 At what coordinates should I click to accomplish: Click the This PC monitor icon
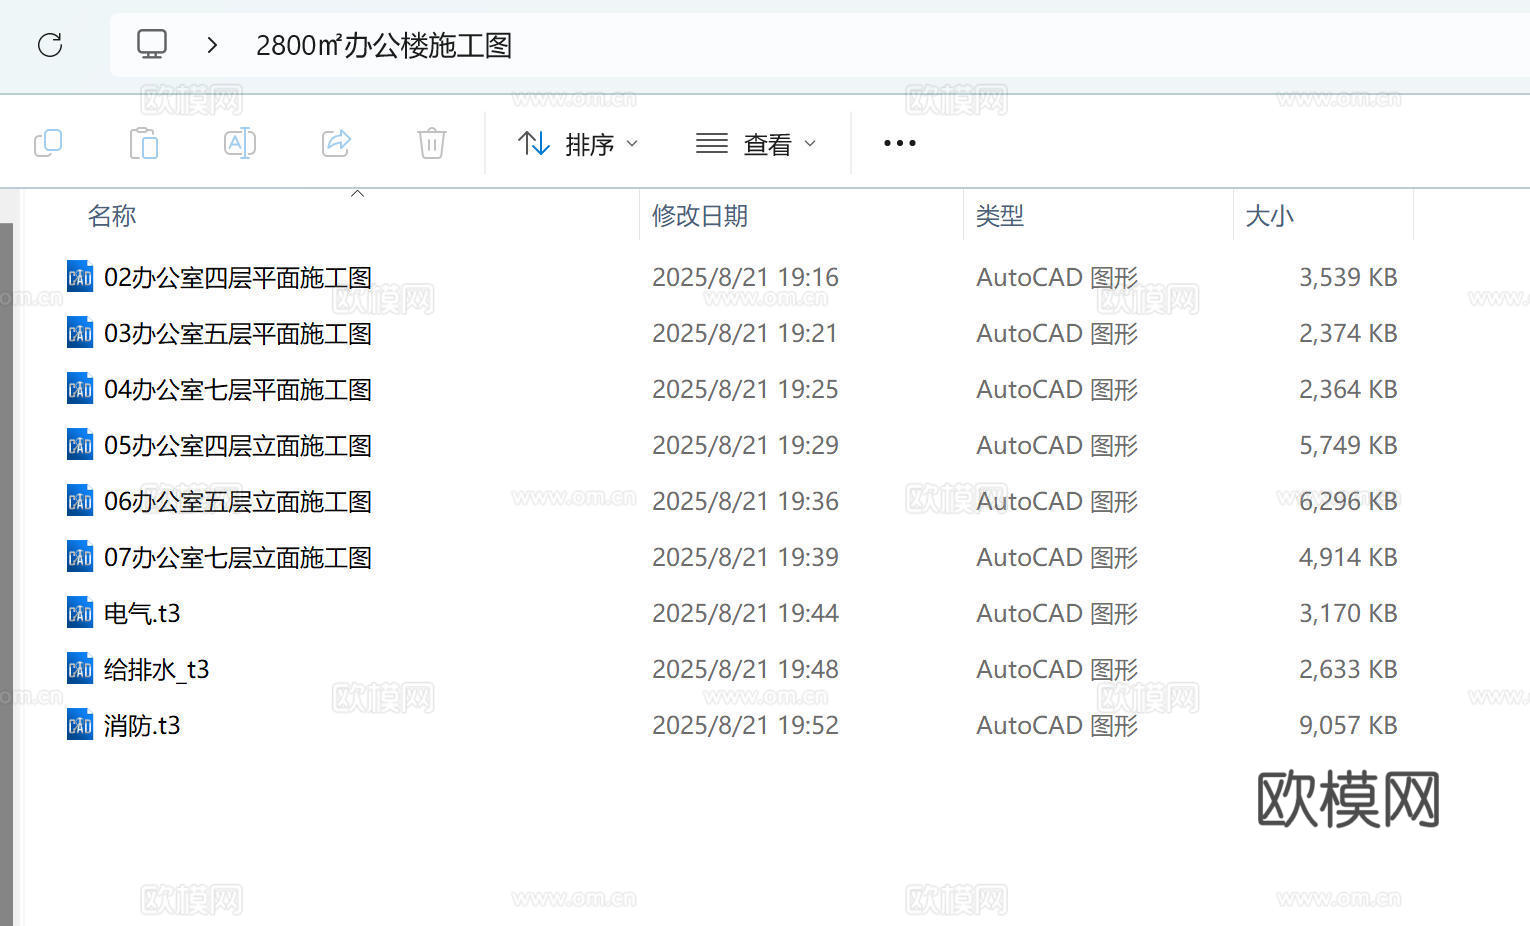click(152, 44)
